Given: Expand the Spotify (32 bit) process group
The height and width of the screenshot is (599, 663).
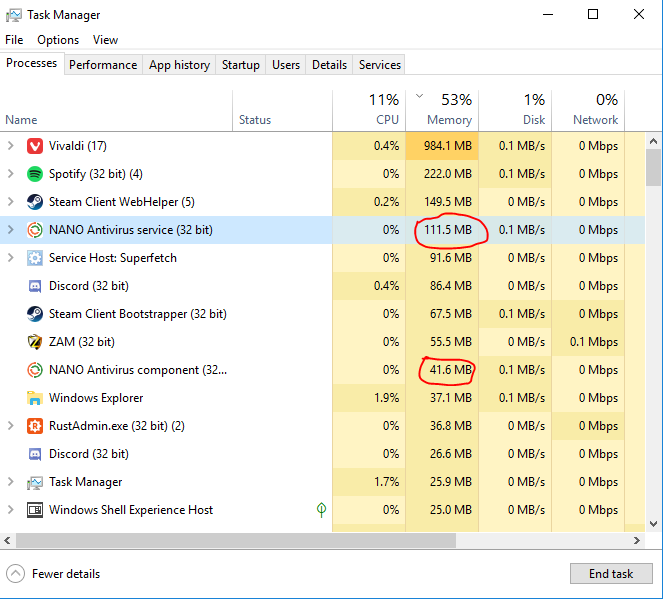Looking at the screenshot, I should 10,174.
